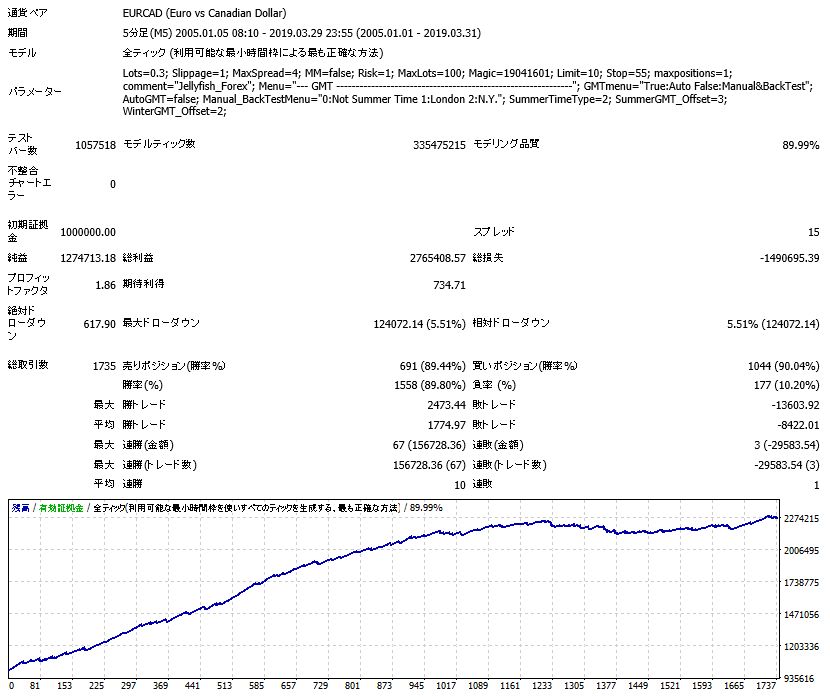830x697 pixels.
Task: Click the x-axis label 1737
Action: point(765,685)
